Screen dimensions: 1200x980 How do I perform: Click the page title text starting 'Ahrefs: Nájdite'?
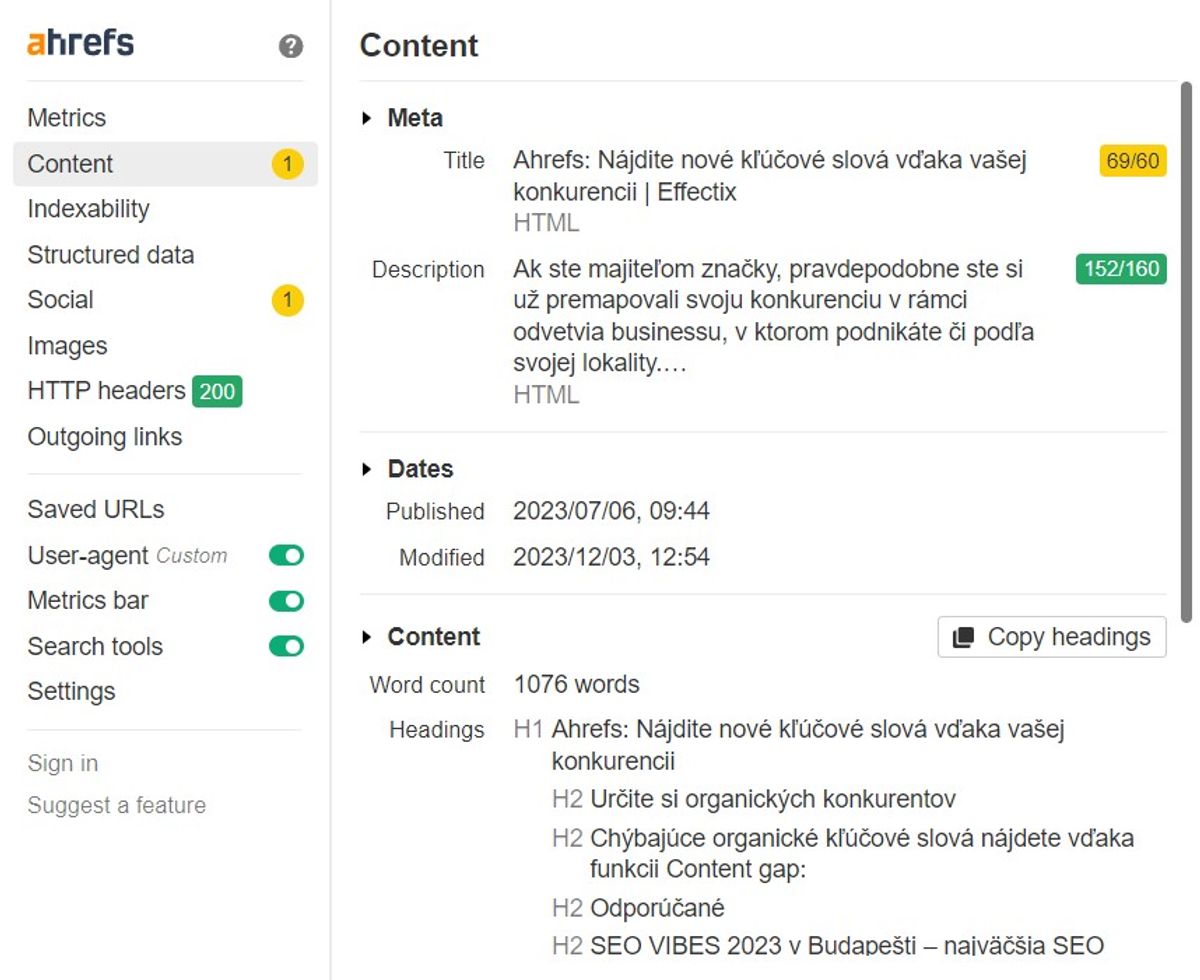tap(770, 176)
